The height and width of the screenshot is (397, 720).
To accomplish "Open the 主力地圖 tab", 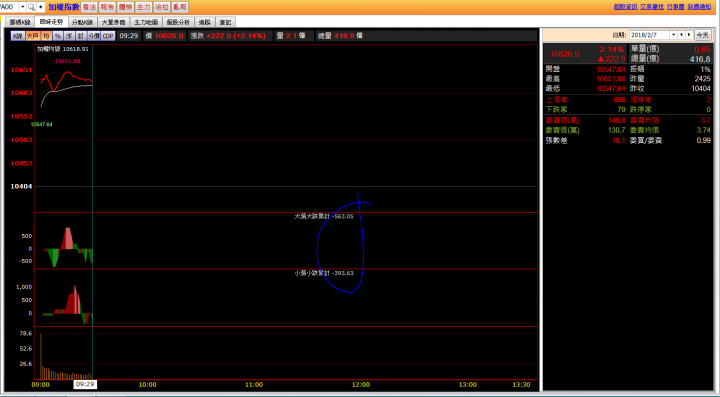I will [x=146, y=22].
